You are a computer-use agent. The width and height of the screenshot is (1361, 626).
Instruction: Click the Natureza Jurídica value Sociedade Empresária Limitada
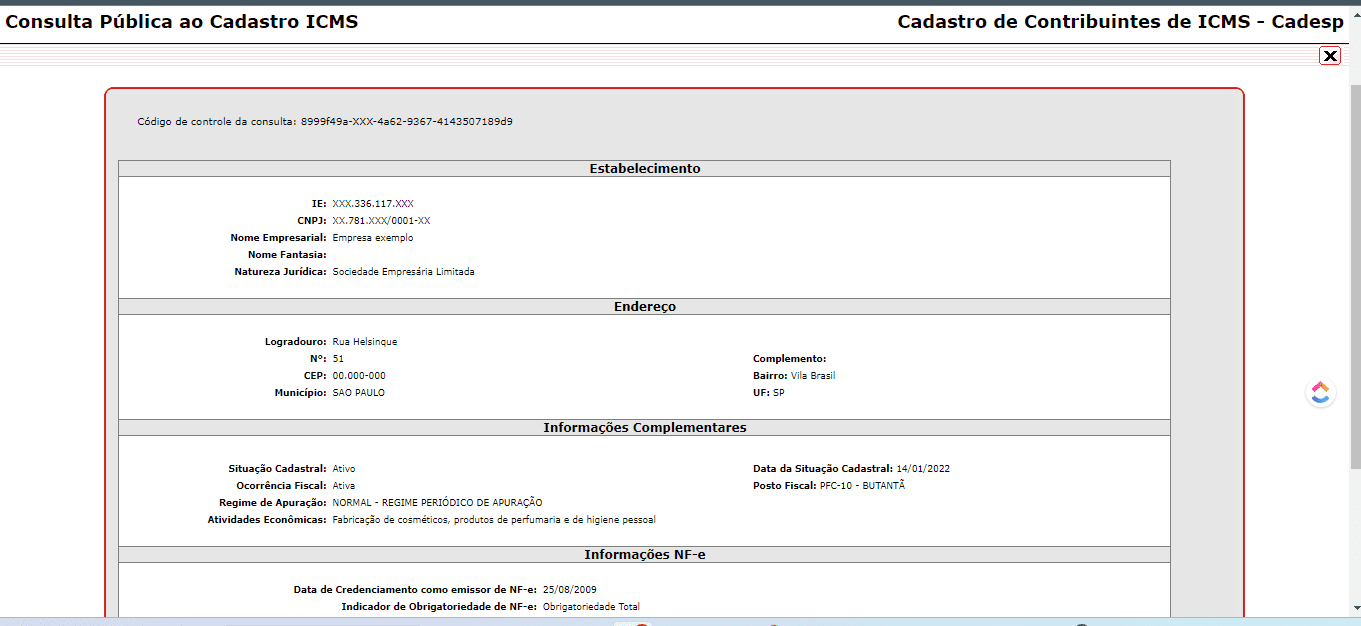pos(403,272)
